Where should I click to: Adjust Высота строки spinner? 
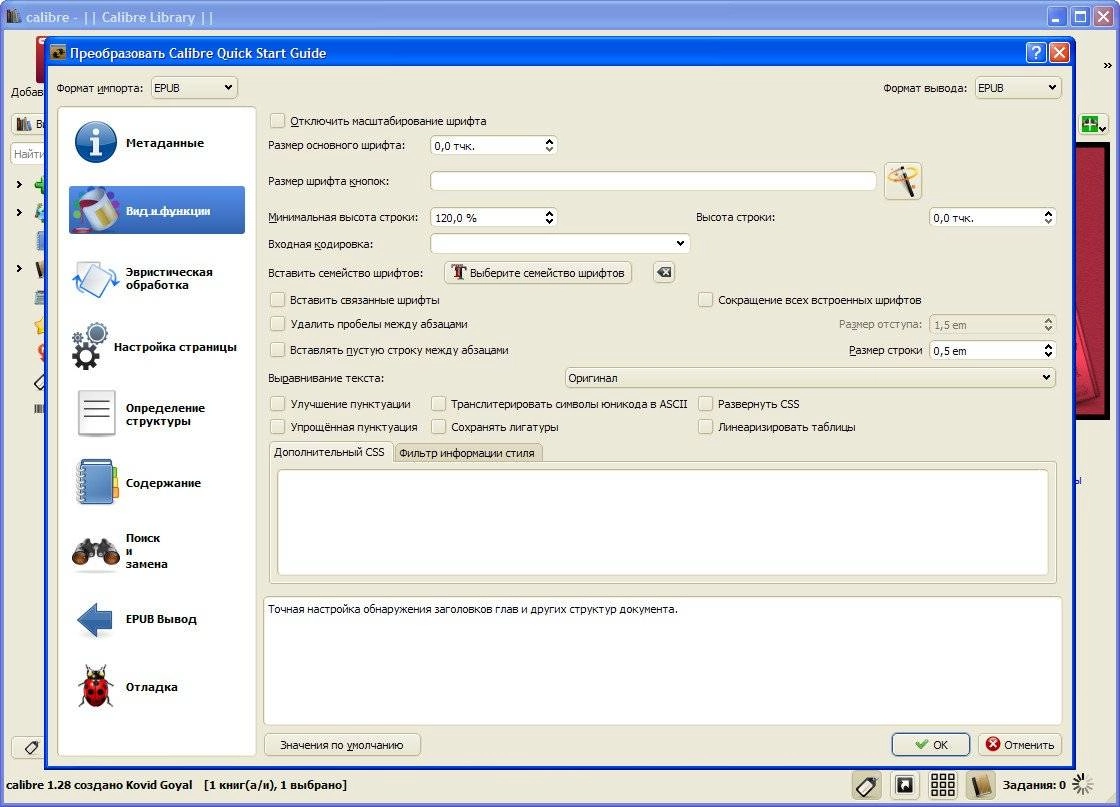(x=992, y=217)
